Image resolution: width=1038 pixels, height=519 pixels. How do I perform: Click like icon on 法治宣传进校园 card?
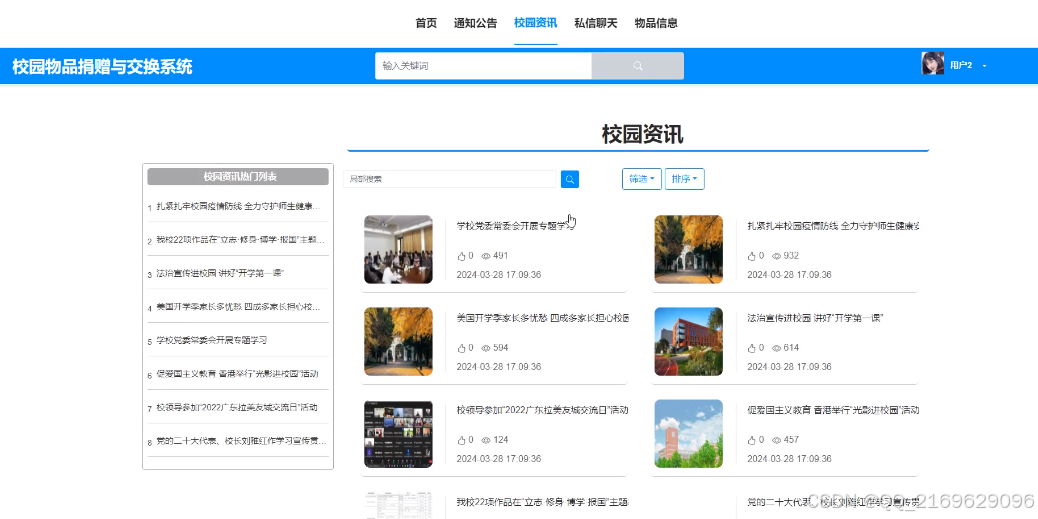click(x=752, y=348)
